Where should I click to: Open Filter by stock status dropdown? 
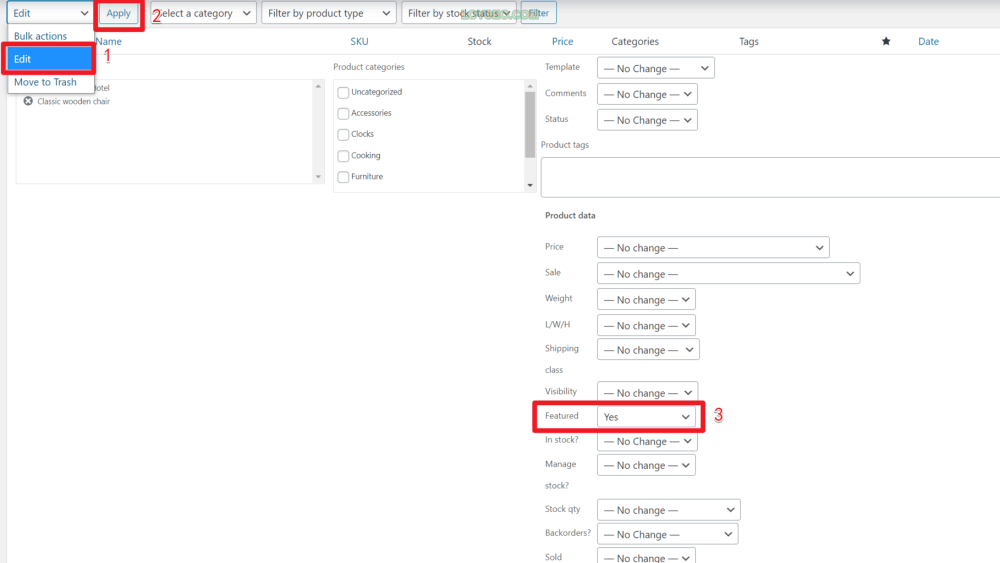tap(459, 13)
